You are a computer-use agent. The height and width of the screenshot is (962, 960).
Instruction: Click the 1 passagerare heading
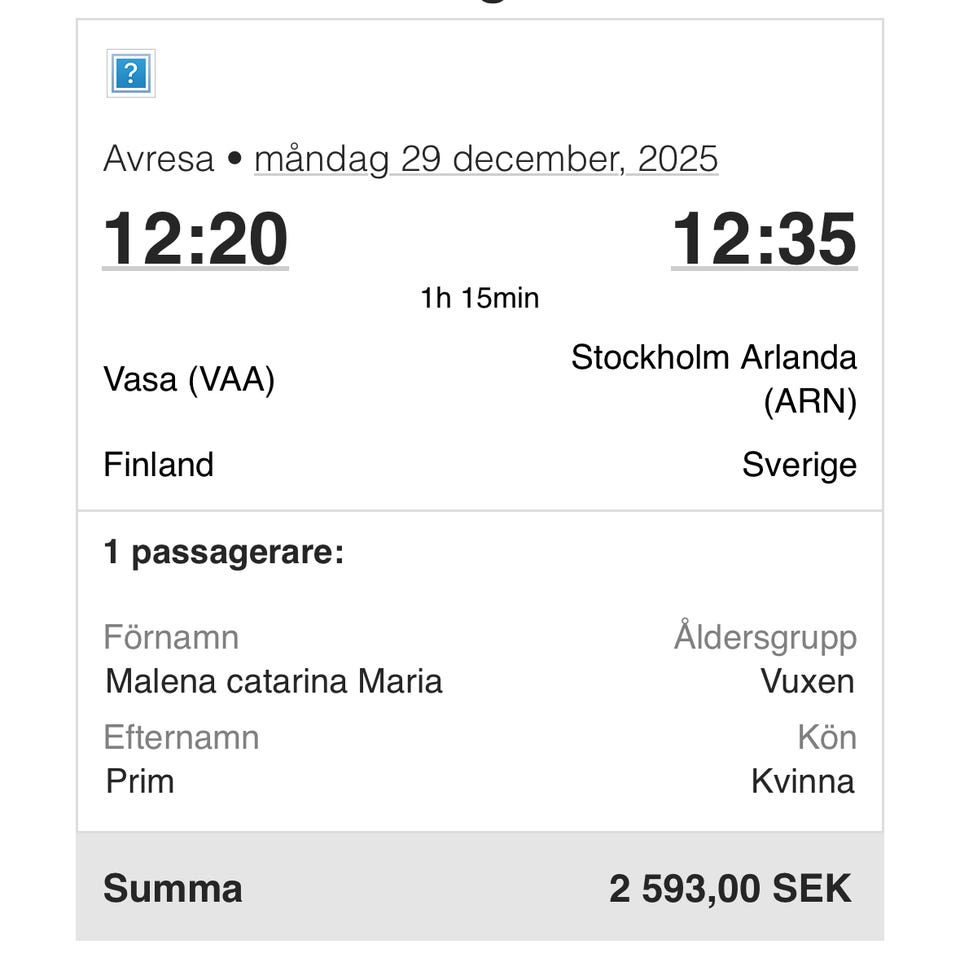tap(223, 552)
